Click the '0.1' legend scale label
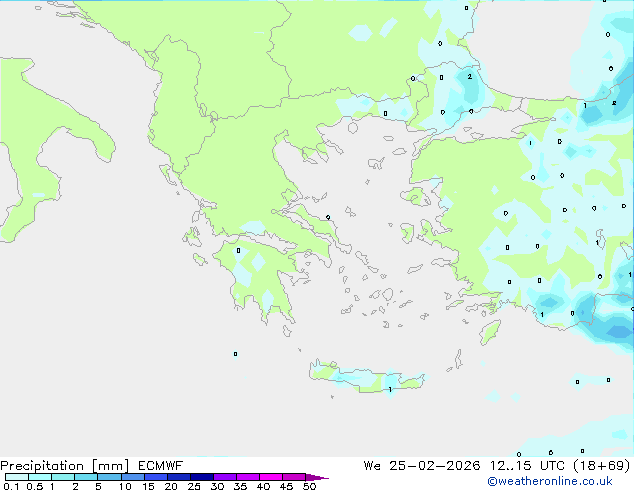Image resolution: width=634 pixels, height=490 pixels. (11, 486)
